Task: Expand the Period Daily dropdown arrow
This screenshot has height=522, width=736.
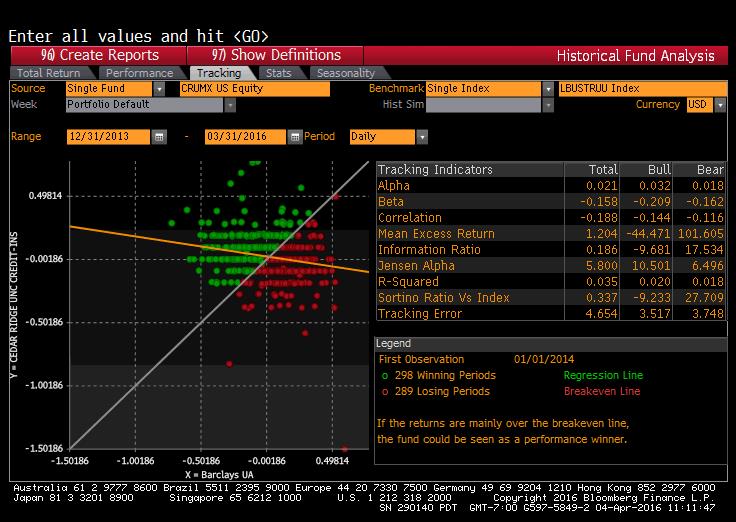Action: (x=422, y=137)
